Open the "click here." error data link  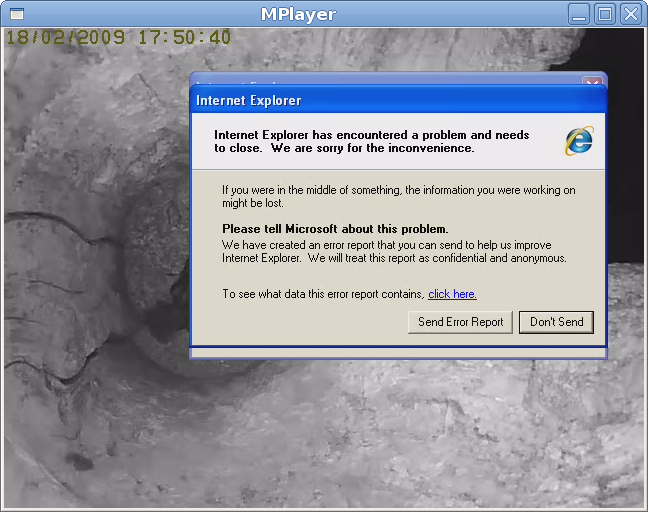[452, 294]
